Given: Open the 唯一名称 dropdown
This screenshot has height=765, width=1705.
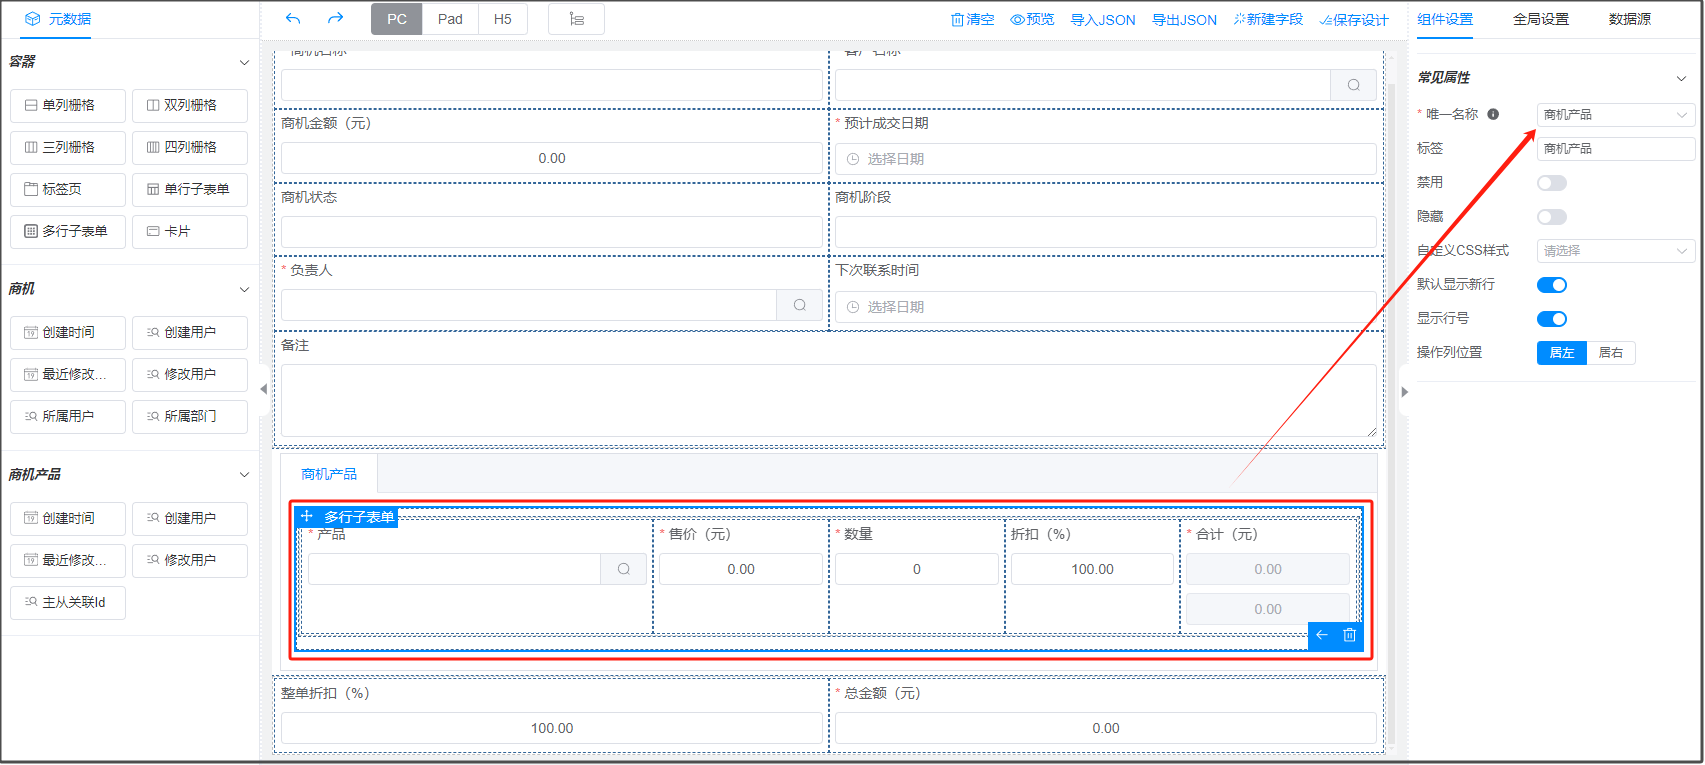Looking at the screenshot, I should [x=1615, y=115].
